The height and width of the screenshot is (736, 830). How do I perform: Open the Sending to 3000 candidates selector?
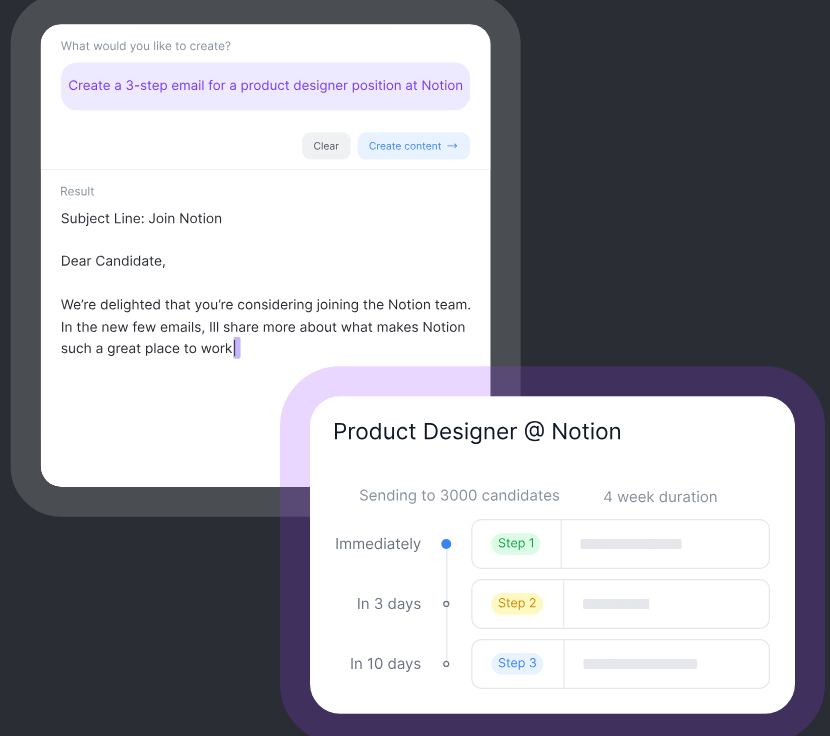pyautogui.click(x=459, y=495)
